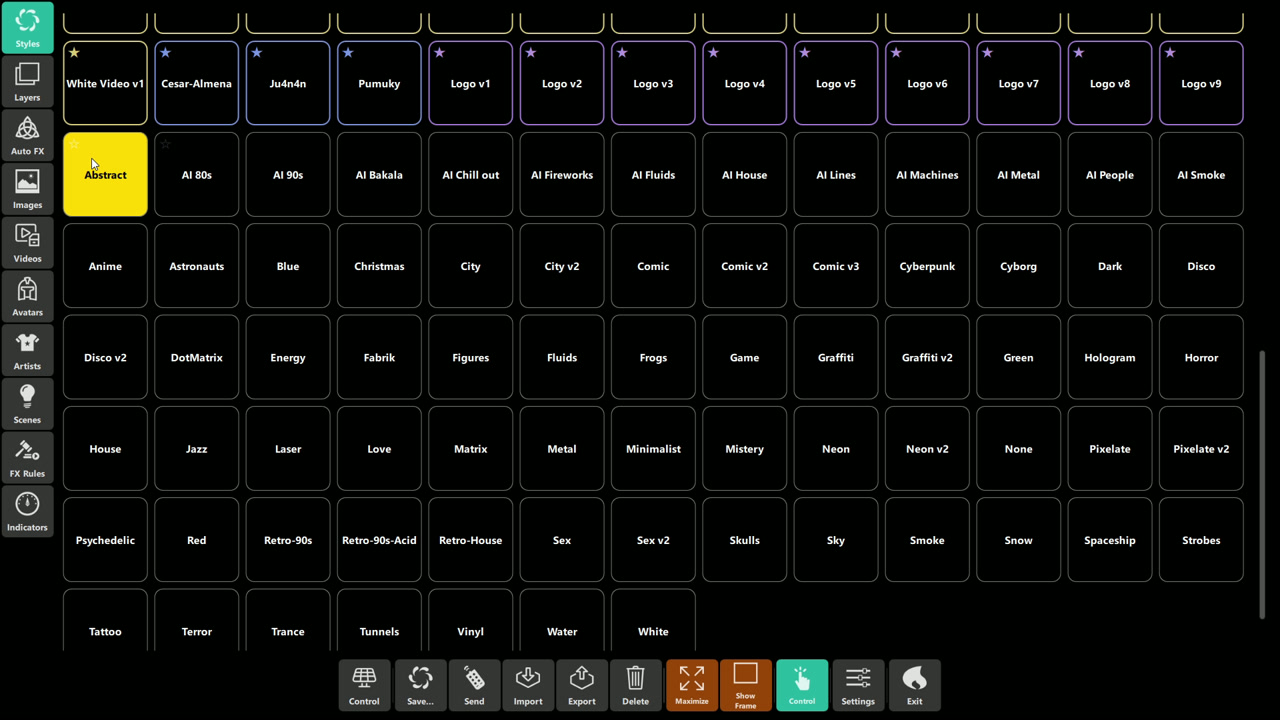Open the FX Rules panel
The height and width of the screenshot is (720, 1280).
point(27,458)
